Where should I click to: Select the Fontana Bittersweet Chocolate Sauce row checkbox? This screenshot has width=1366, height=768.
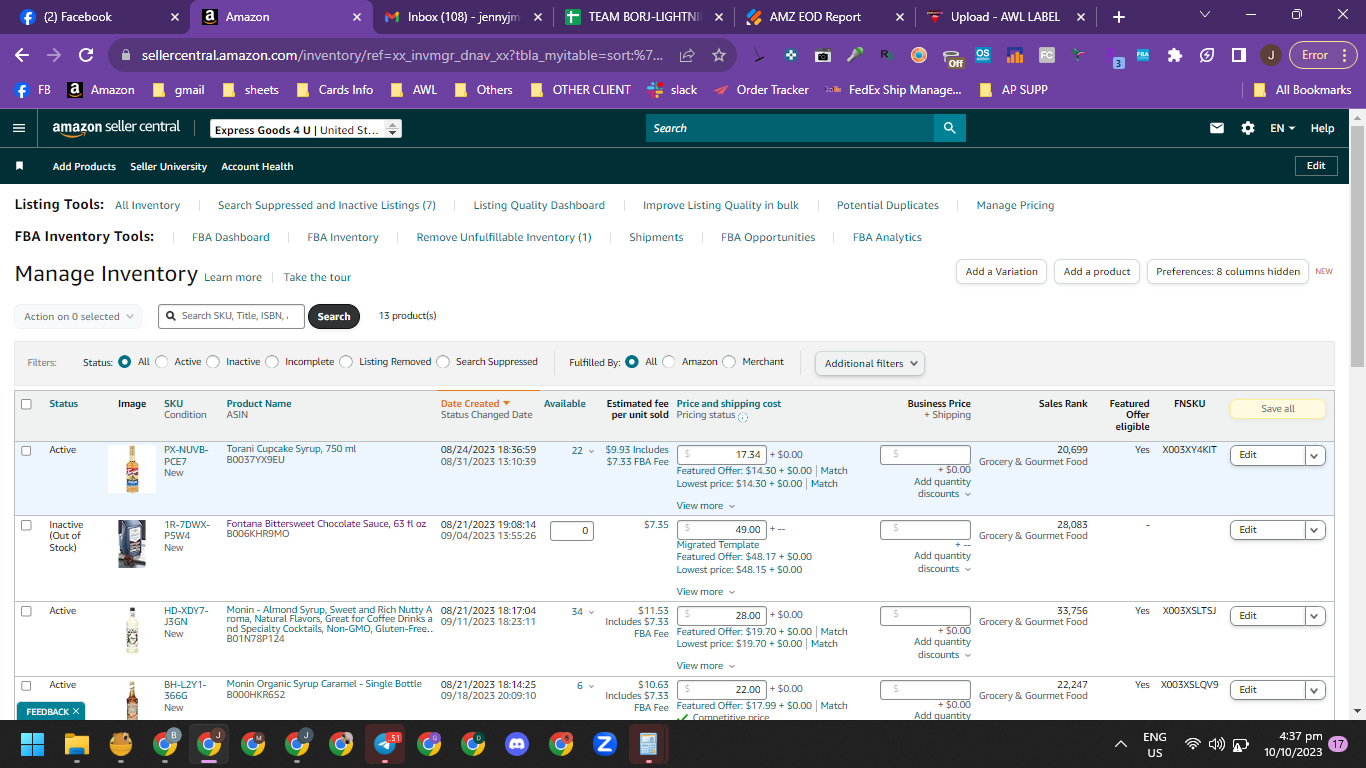click(x=26, y=525)
